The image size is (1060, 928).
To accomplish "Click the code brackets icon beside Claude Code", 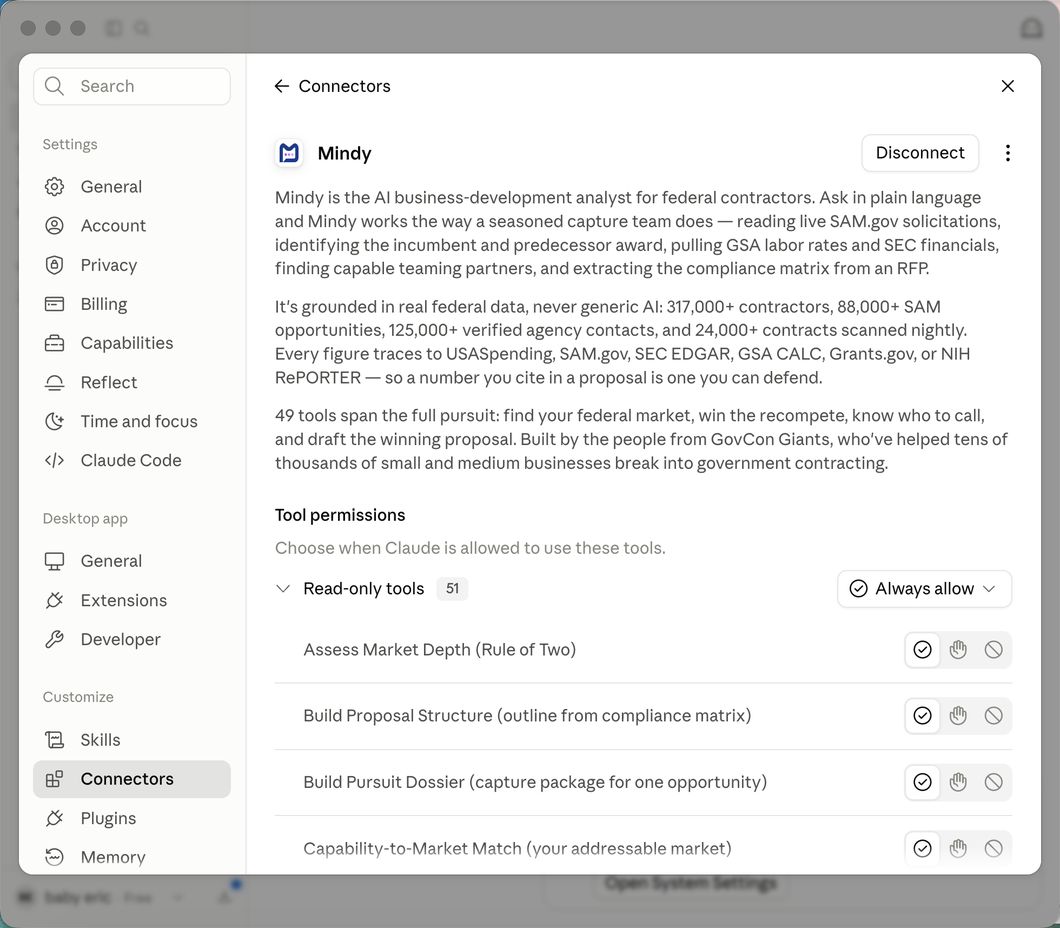I will (x=54, y=460).
